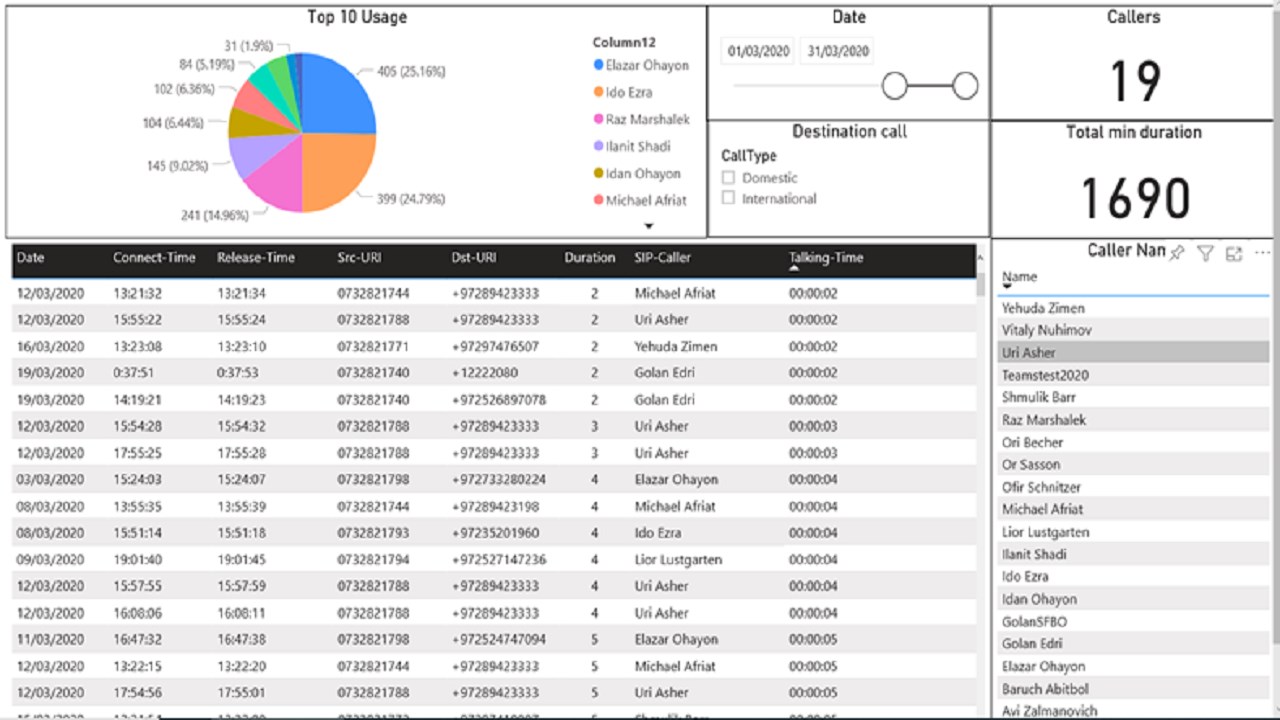This screenshot has width=1280, height=720.
Task: Select Michael Afriat in pie legend
Action: 639,200
